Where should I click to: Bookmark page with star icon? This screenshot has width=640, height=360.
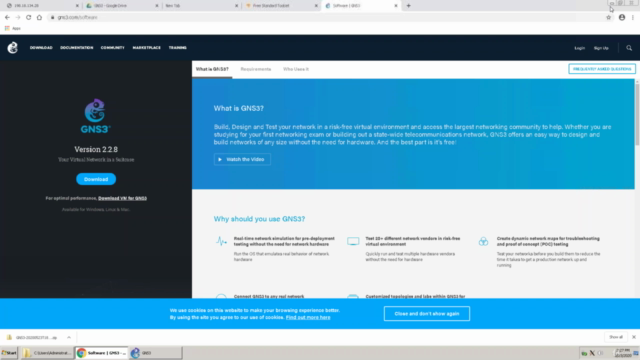[609, 17]
